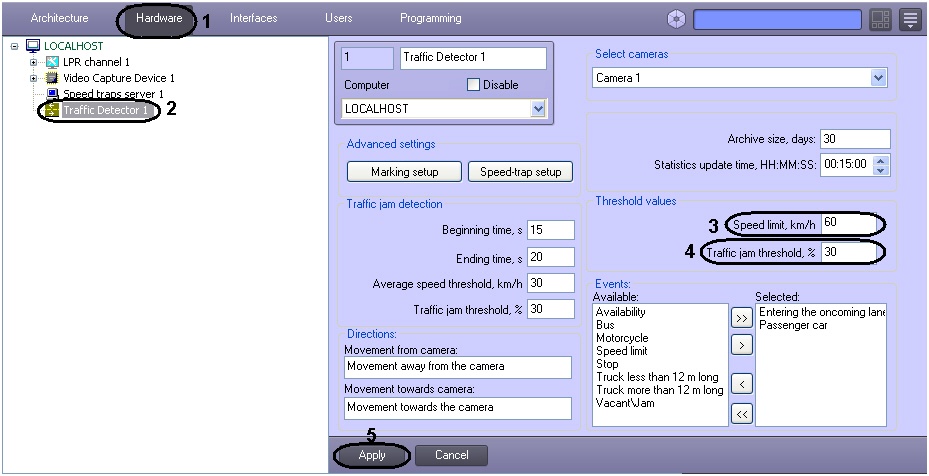Click the Speed limit km/h field
The height and width of the screenshot is (476, 929).
tap(849, 223)
